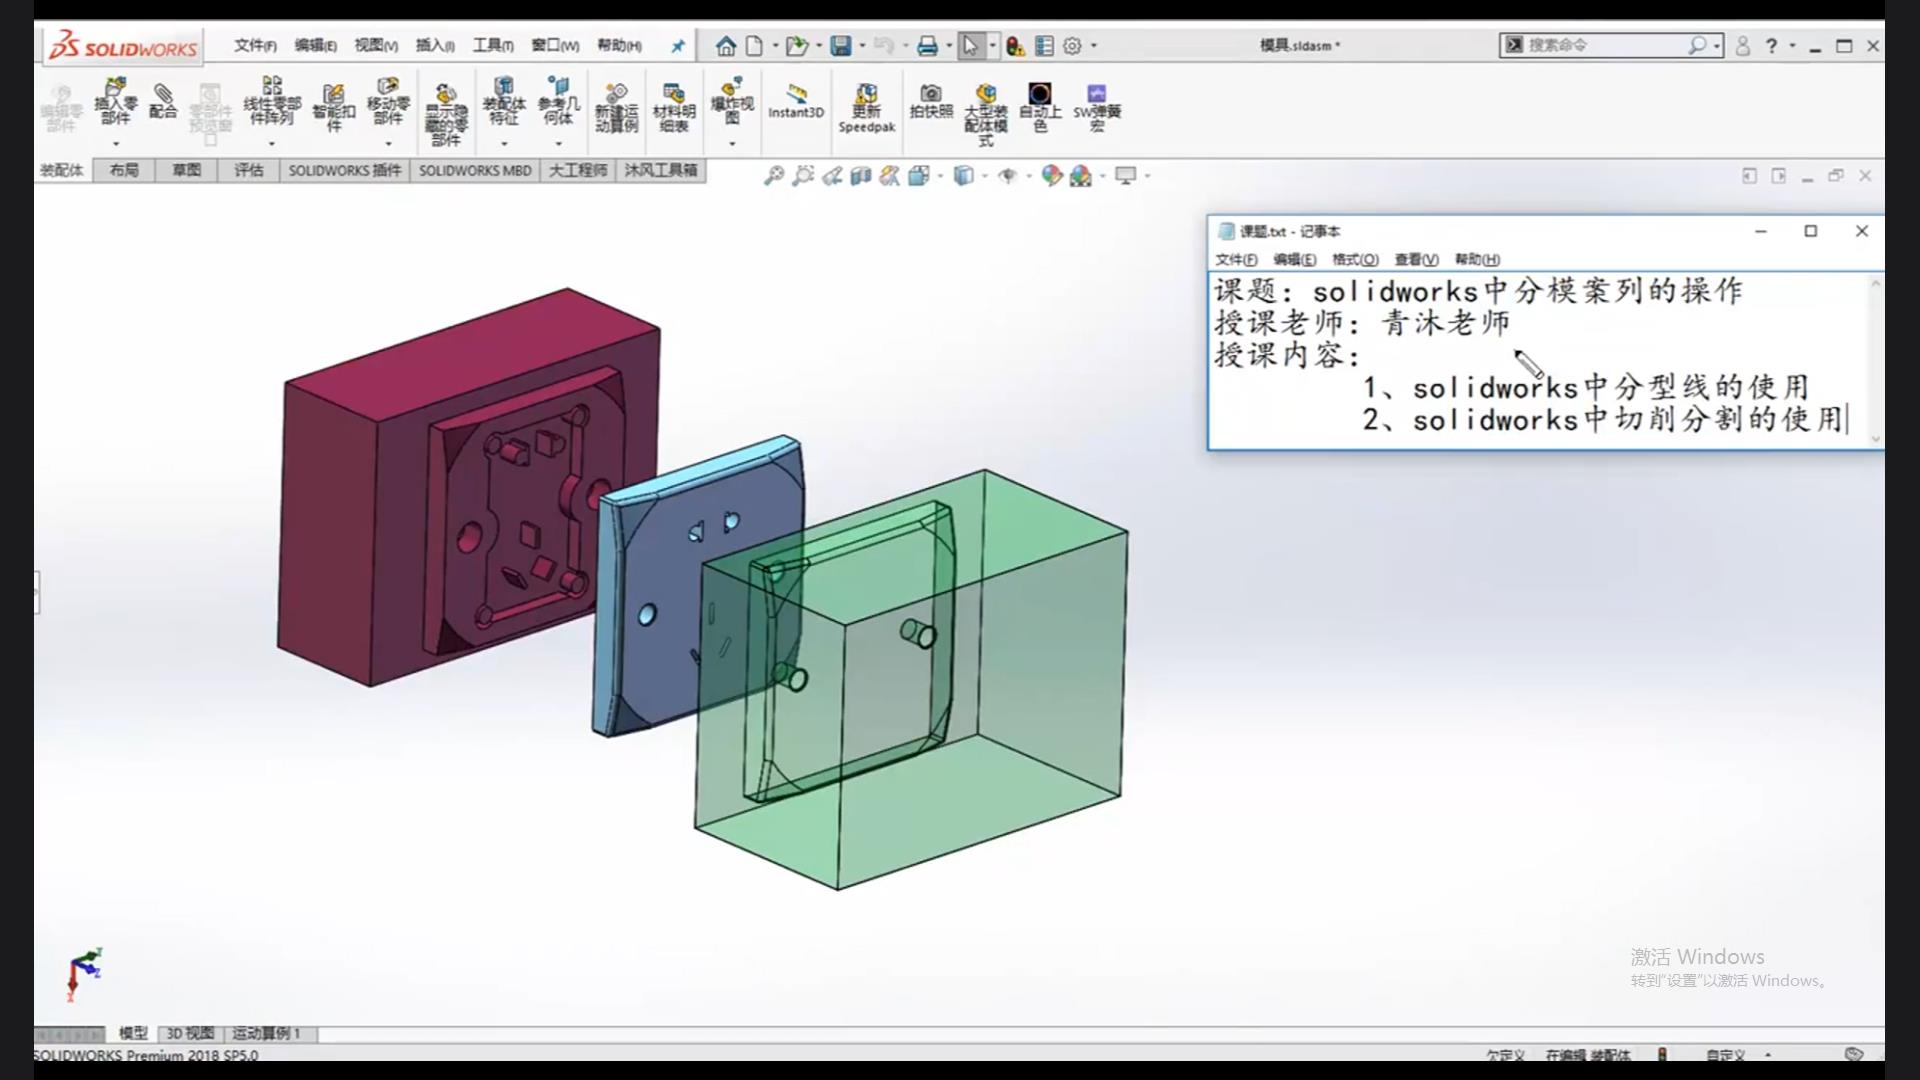
Task: Click the Previous View icon
Action: click(832, 176)
